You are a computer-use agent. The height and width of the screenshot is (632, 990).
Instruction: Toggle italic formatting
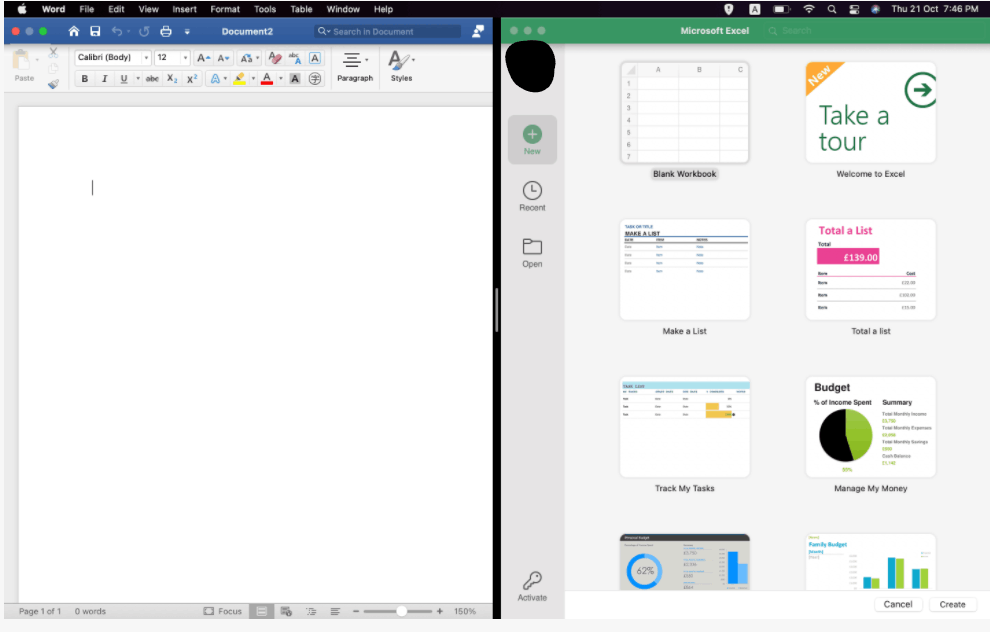[x=104, y=79]
